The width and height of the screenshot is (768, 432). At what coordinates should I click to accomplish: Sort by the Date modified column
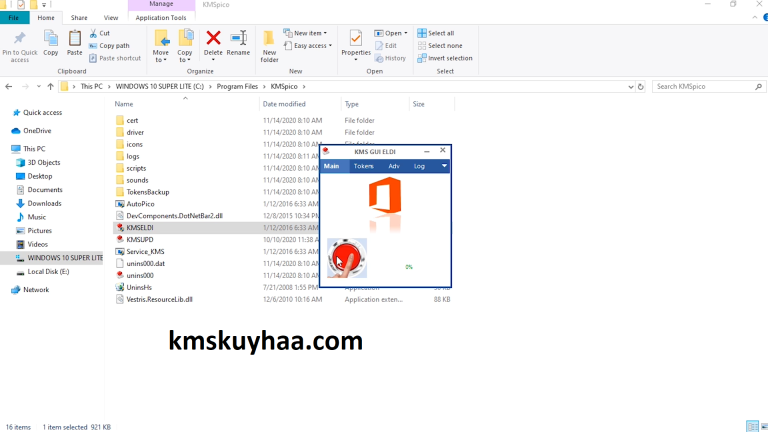[x=284, y=104]
